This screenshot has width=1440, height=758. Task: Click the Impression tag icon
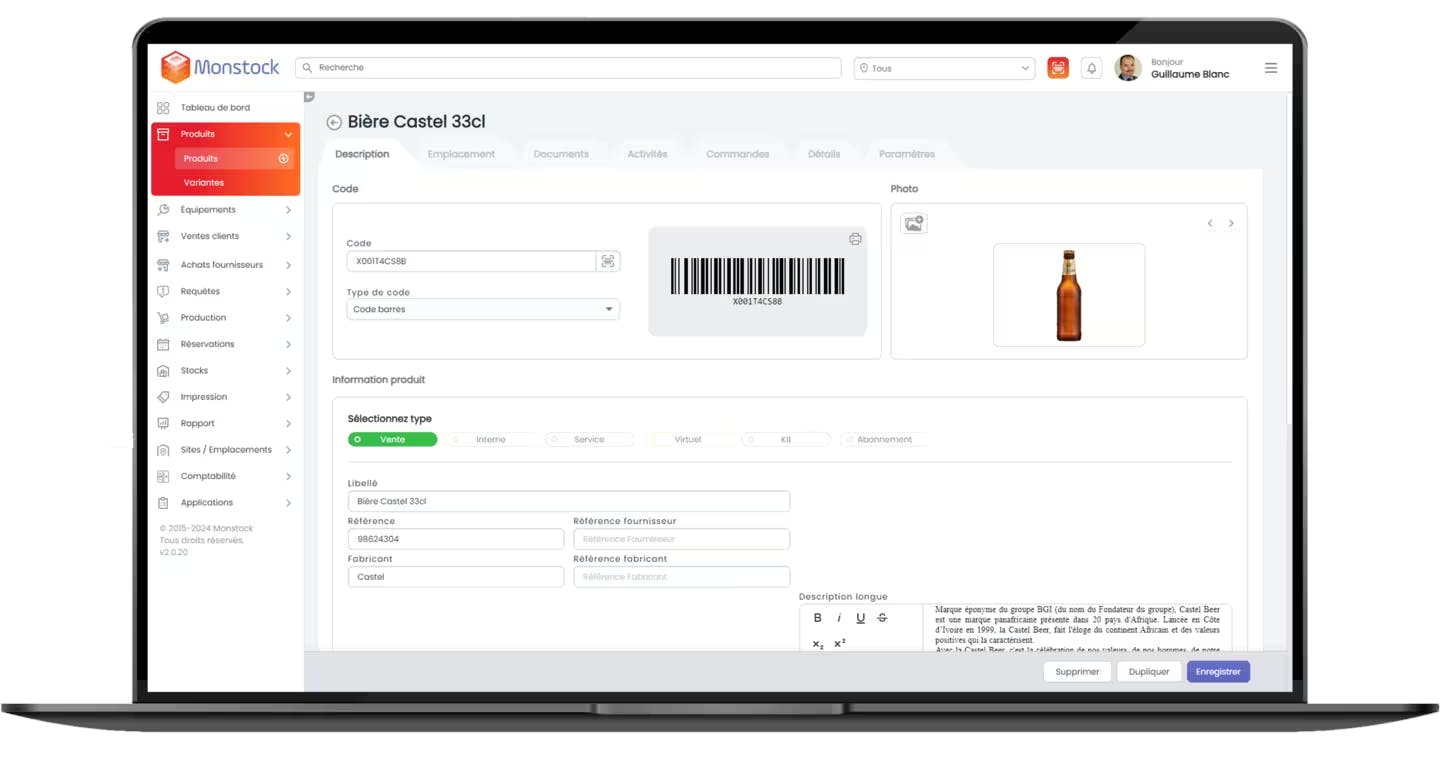pos(163,397)
